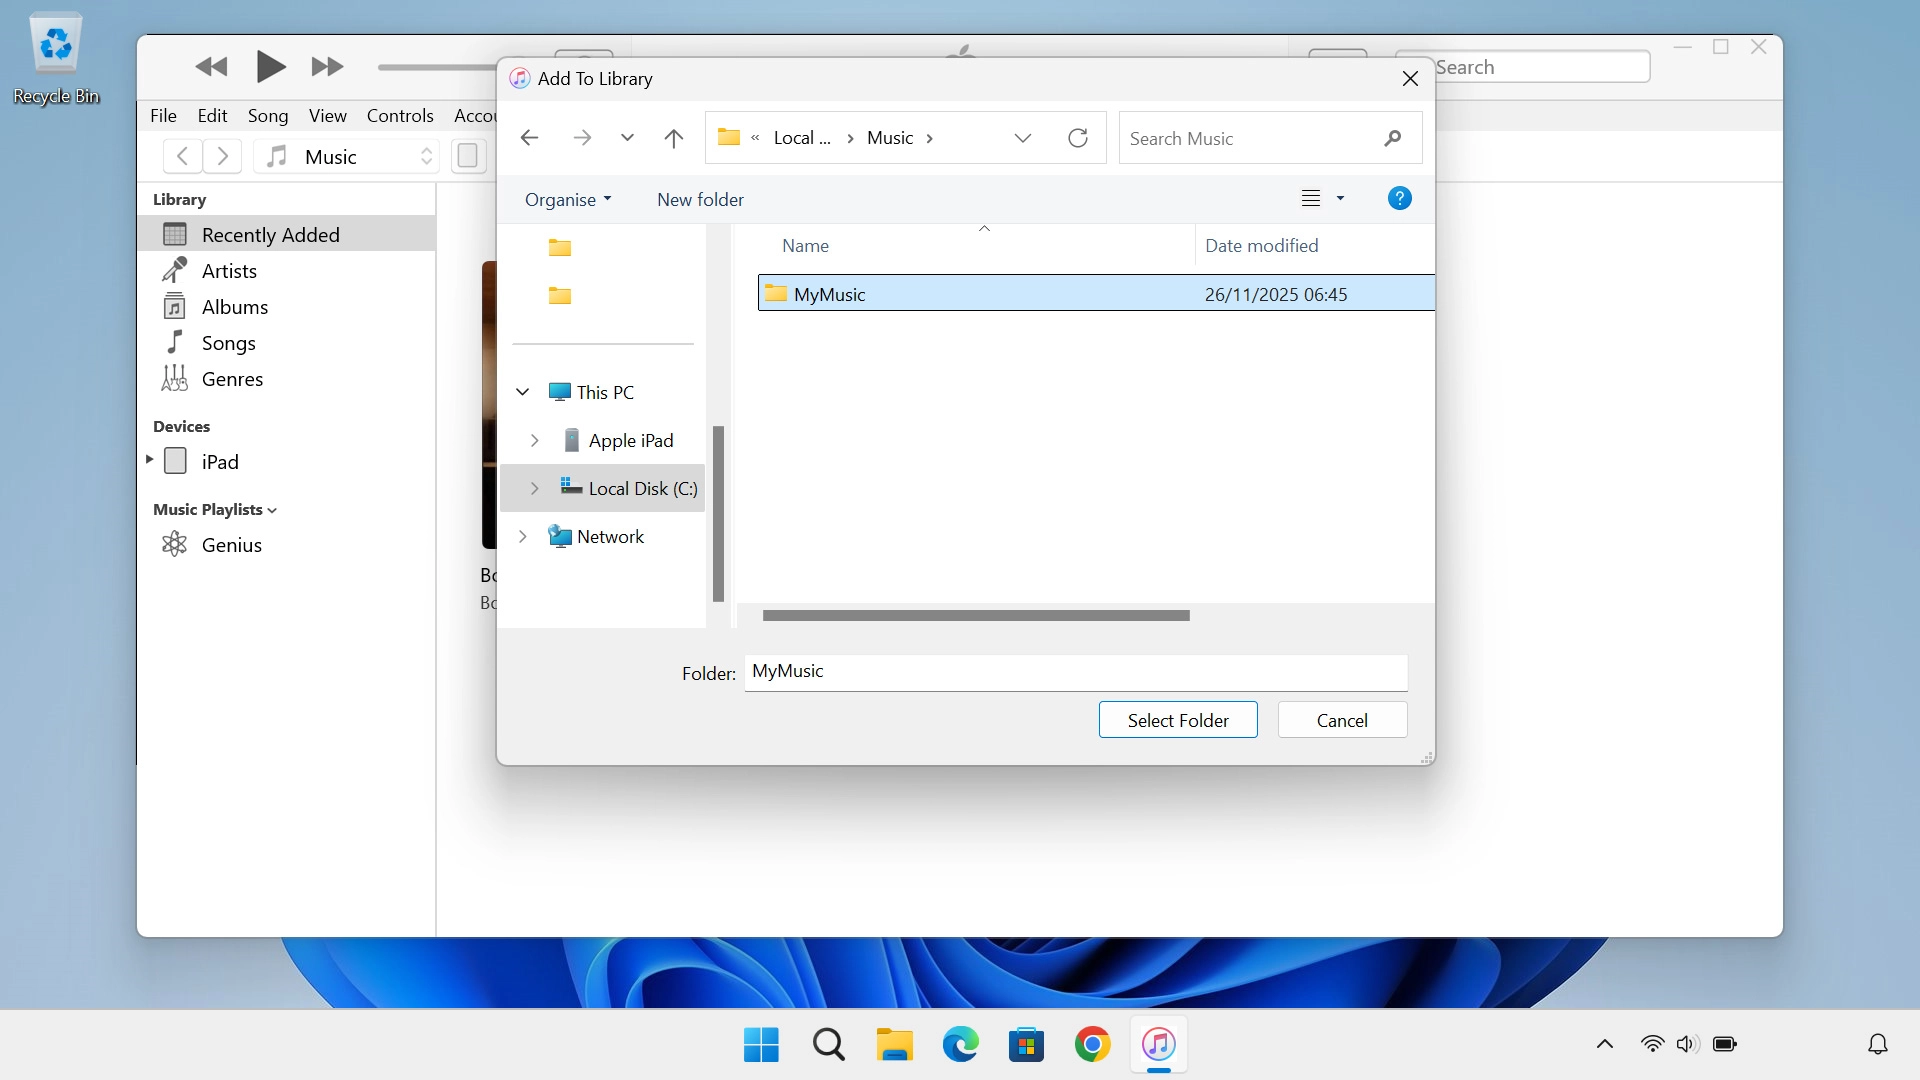This screenshot has width=1920, height=1080.
Task: Open the Genius playlist
Action: [x=231, y=544]
